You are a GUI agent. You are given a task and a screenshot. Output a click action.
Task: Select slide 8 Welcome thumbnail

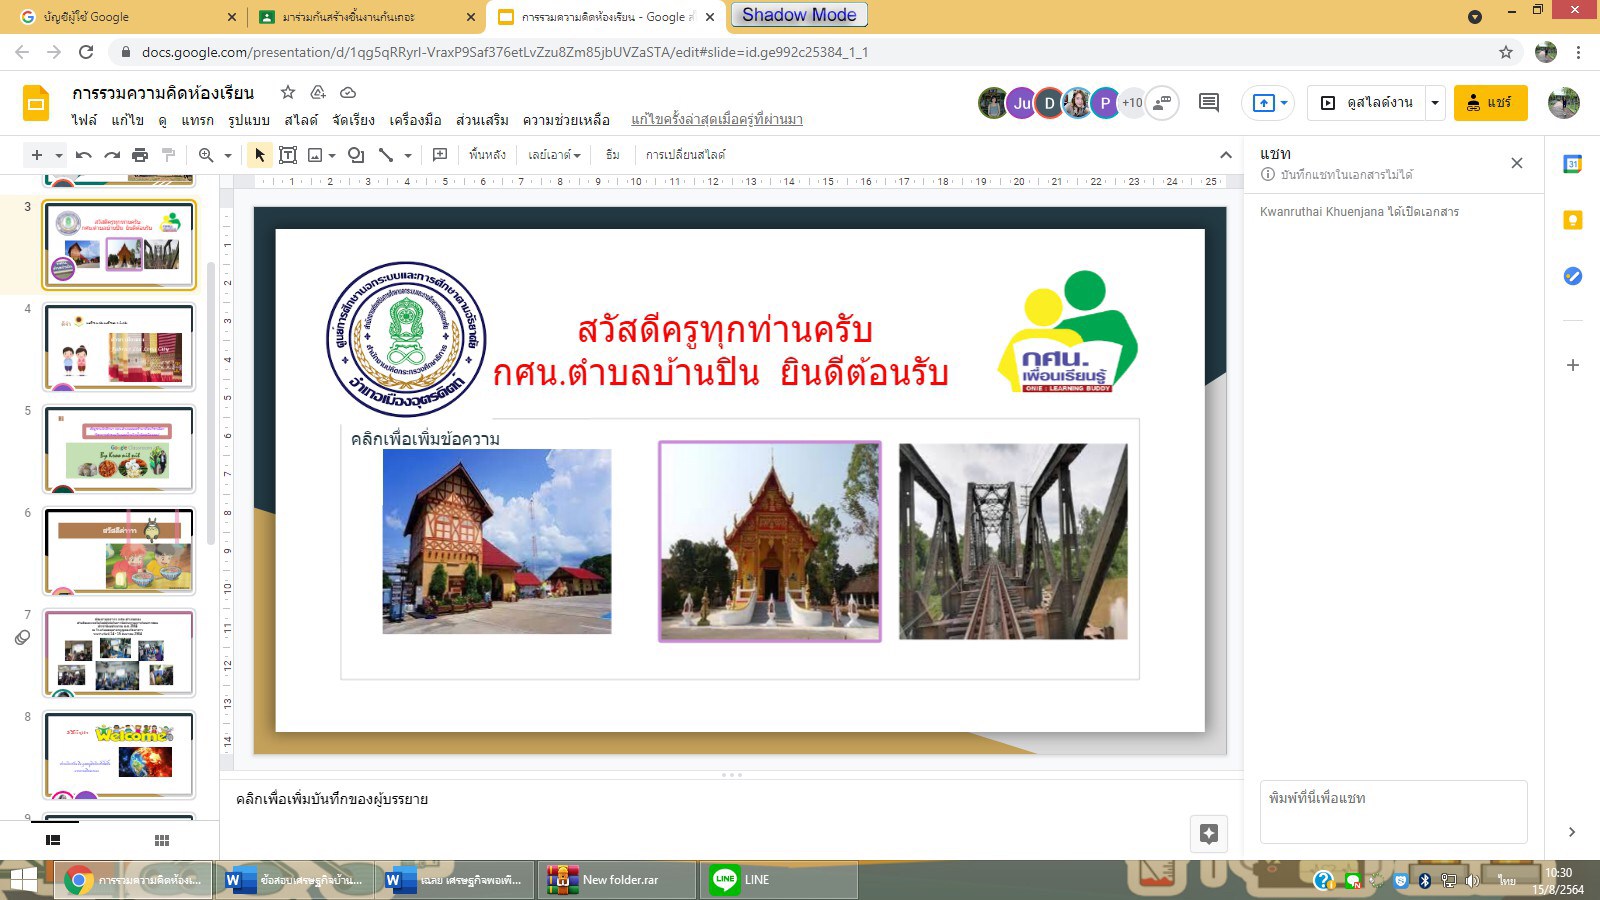(x=119, y=754)
